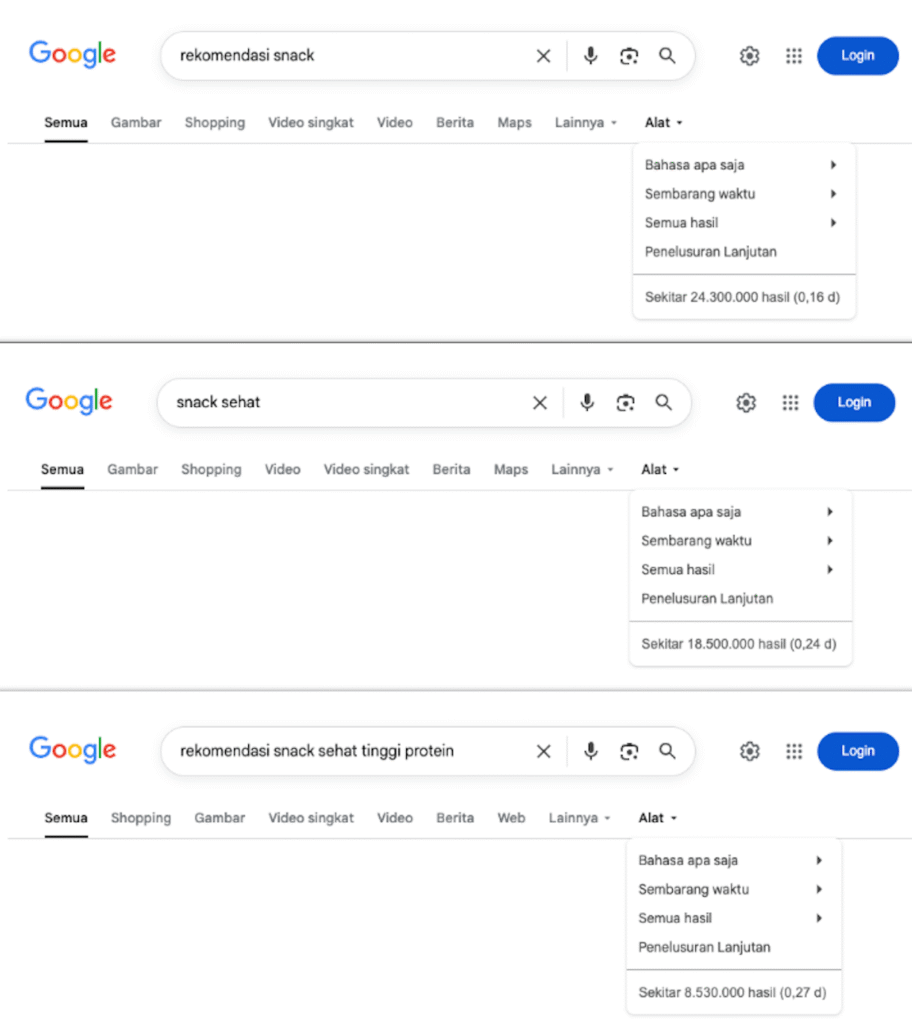Screen dimensions: 912x1024
Task: Click the microphone icon in the bottom search bar
Action: pyautogui.click(x=590, y=750)
